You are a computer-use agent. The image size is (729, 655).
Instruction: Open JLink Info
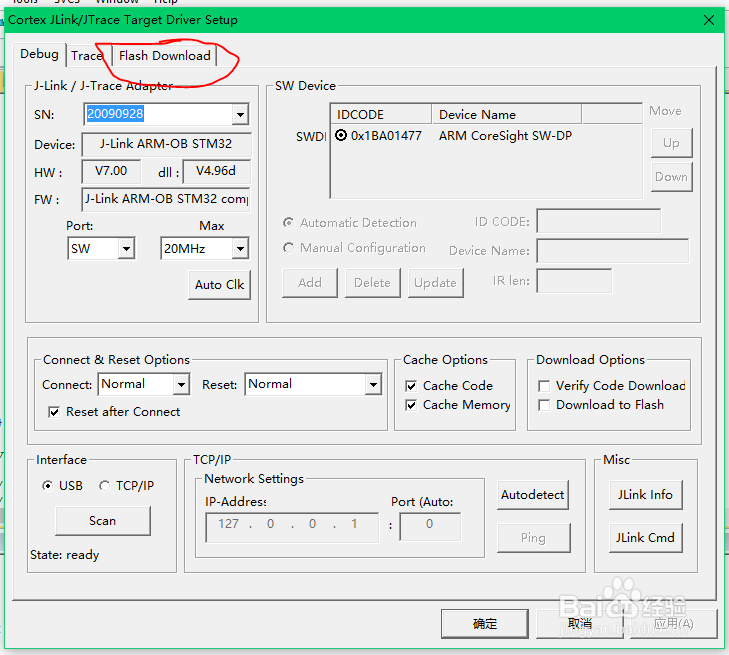pyautogui.click(x=645, y=495)
